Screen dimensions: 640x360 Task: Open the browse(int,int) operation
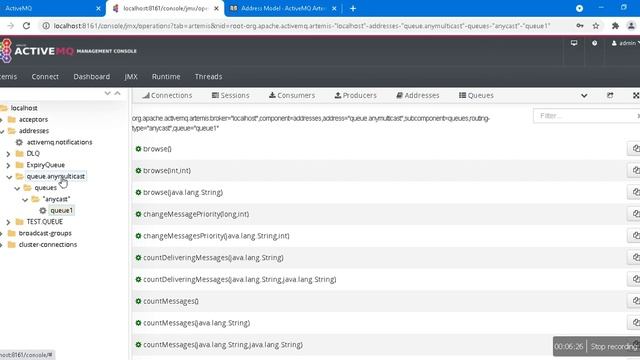pyautogui.click(x=167, y=171)
